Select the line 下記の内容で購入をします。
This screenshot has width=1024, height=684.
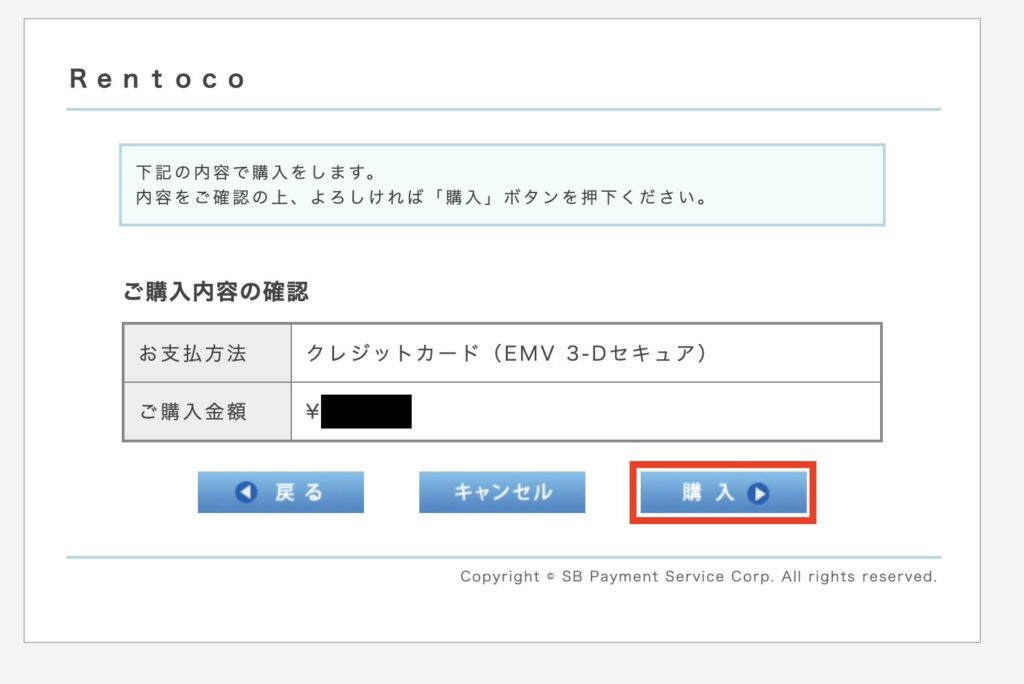coord(256,172)
